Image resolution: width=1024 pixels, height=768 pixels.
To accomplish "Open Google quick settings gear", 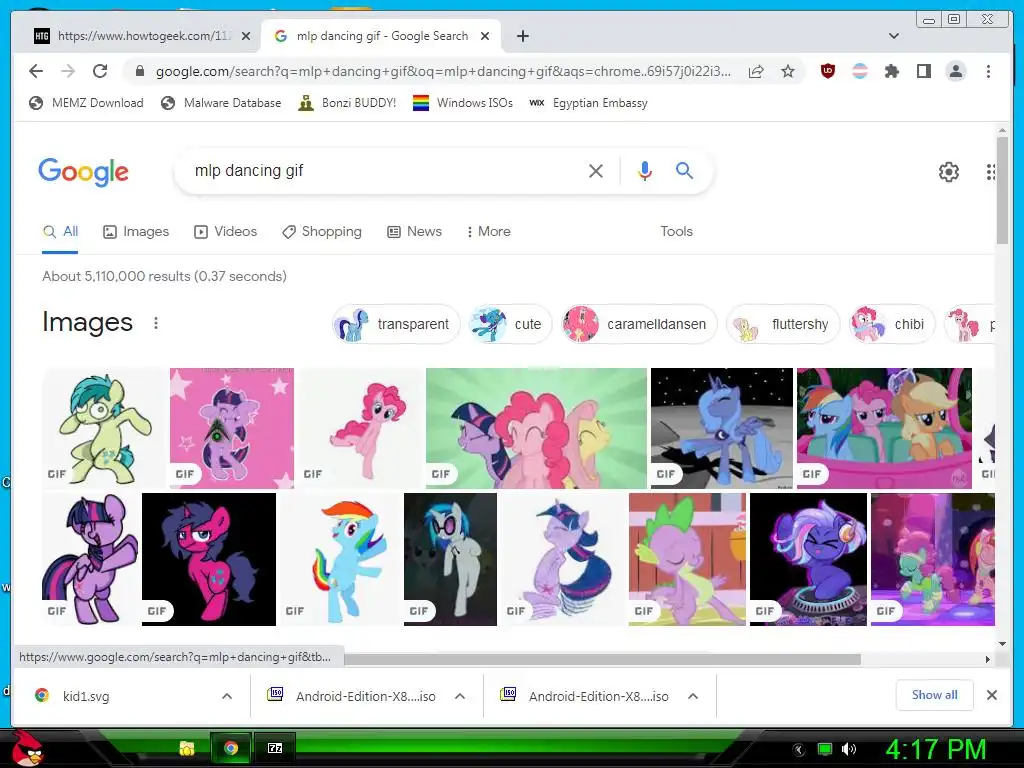I will 948,172.
